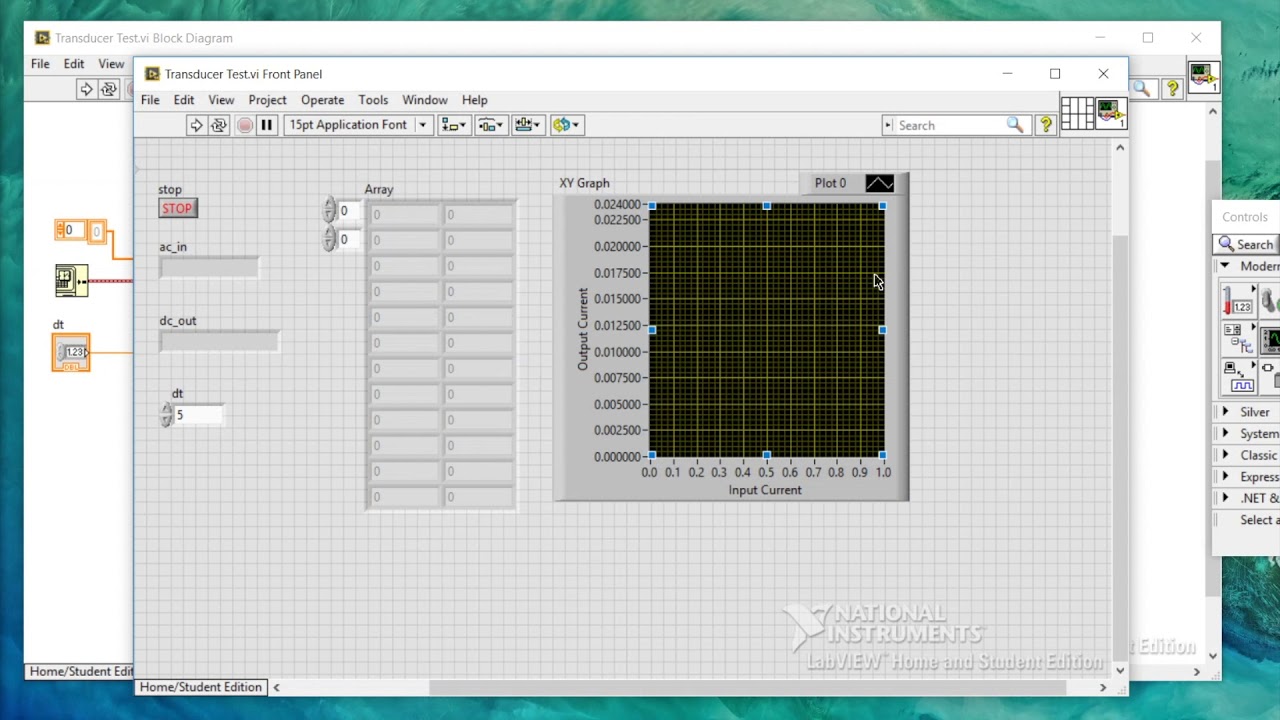Open the Window menu
This screenshot has height=720, width=1280.
pos(425,100)
